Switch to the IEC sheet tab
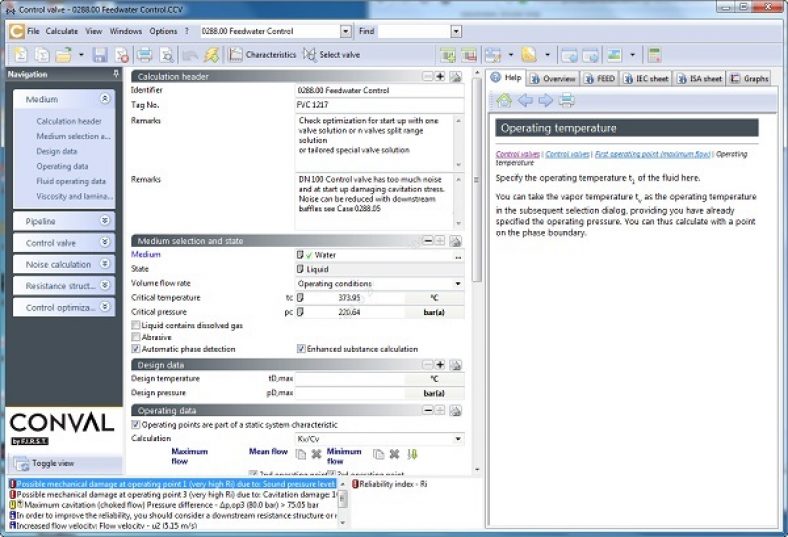 point(646,78)
